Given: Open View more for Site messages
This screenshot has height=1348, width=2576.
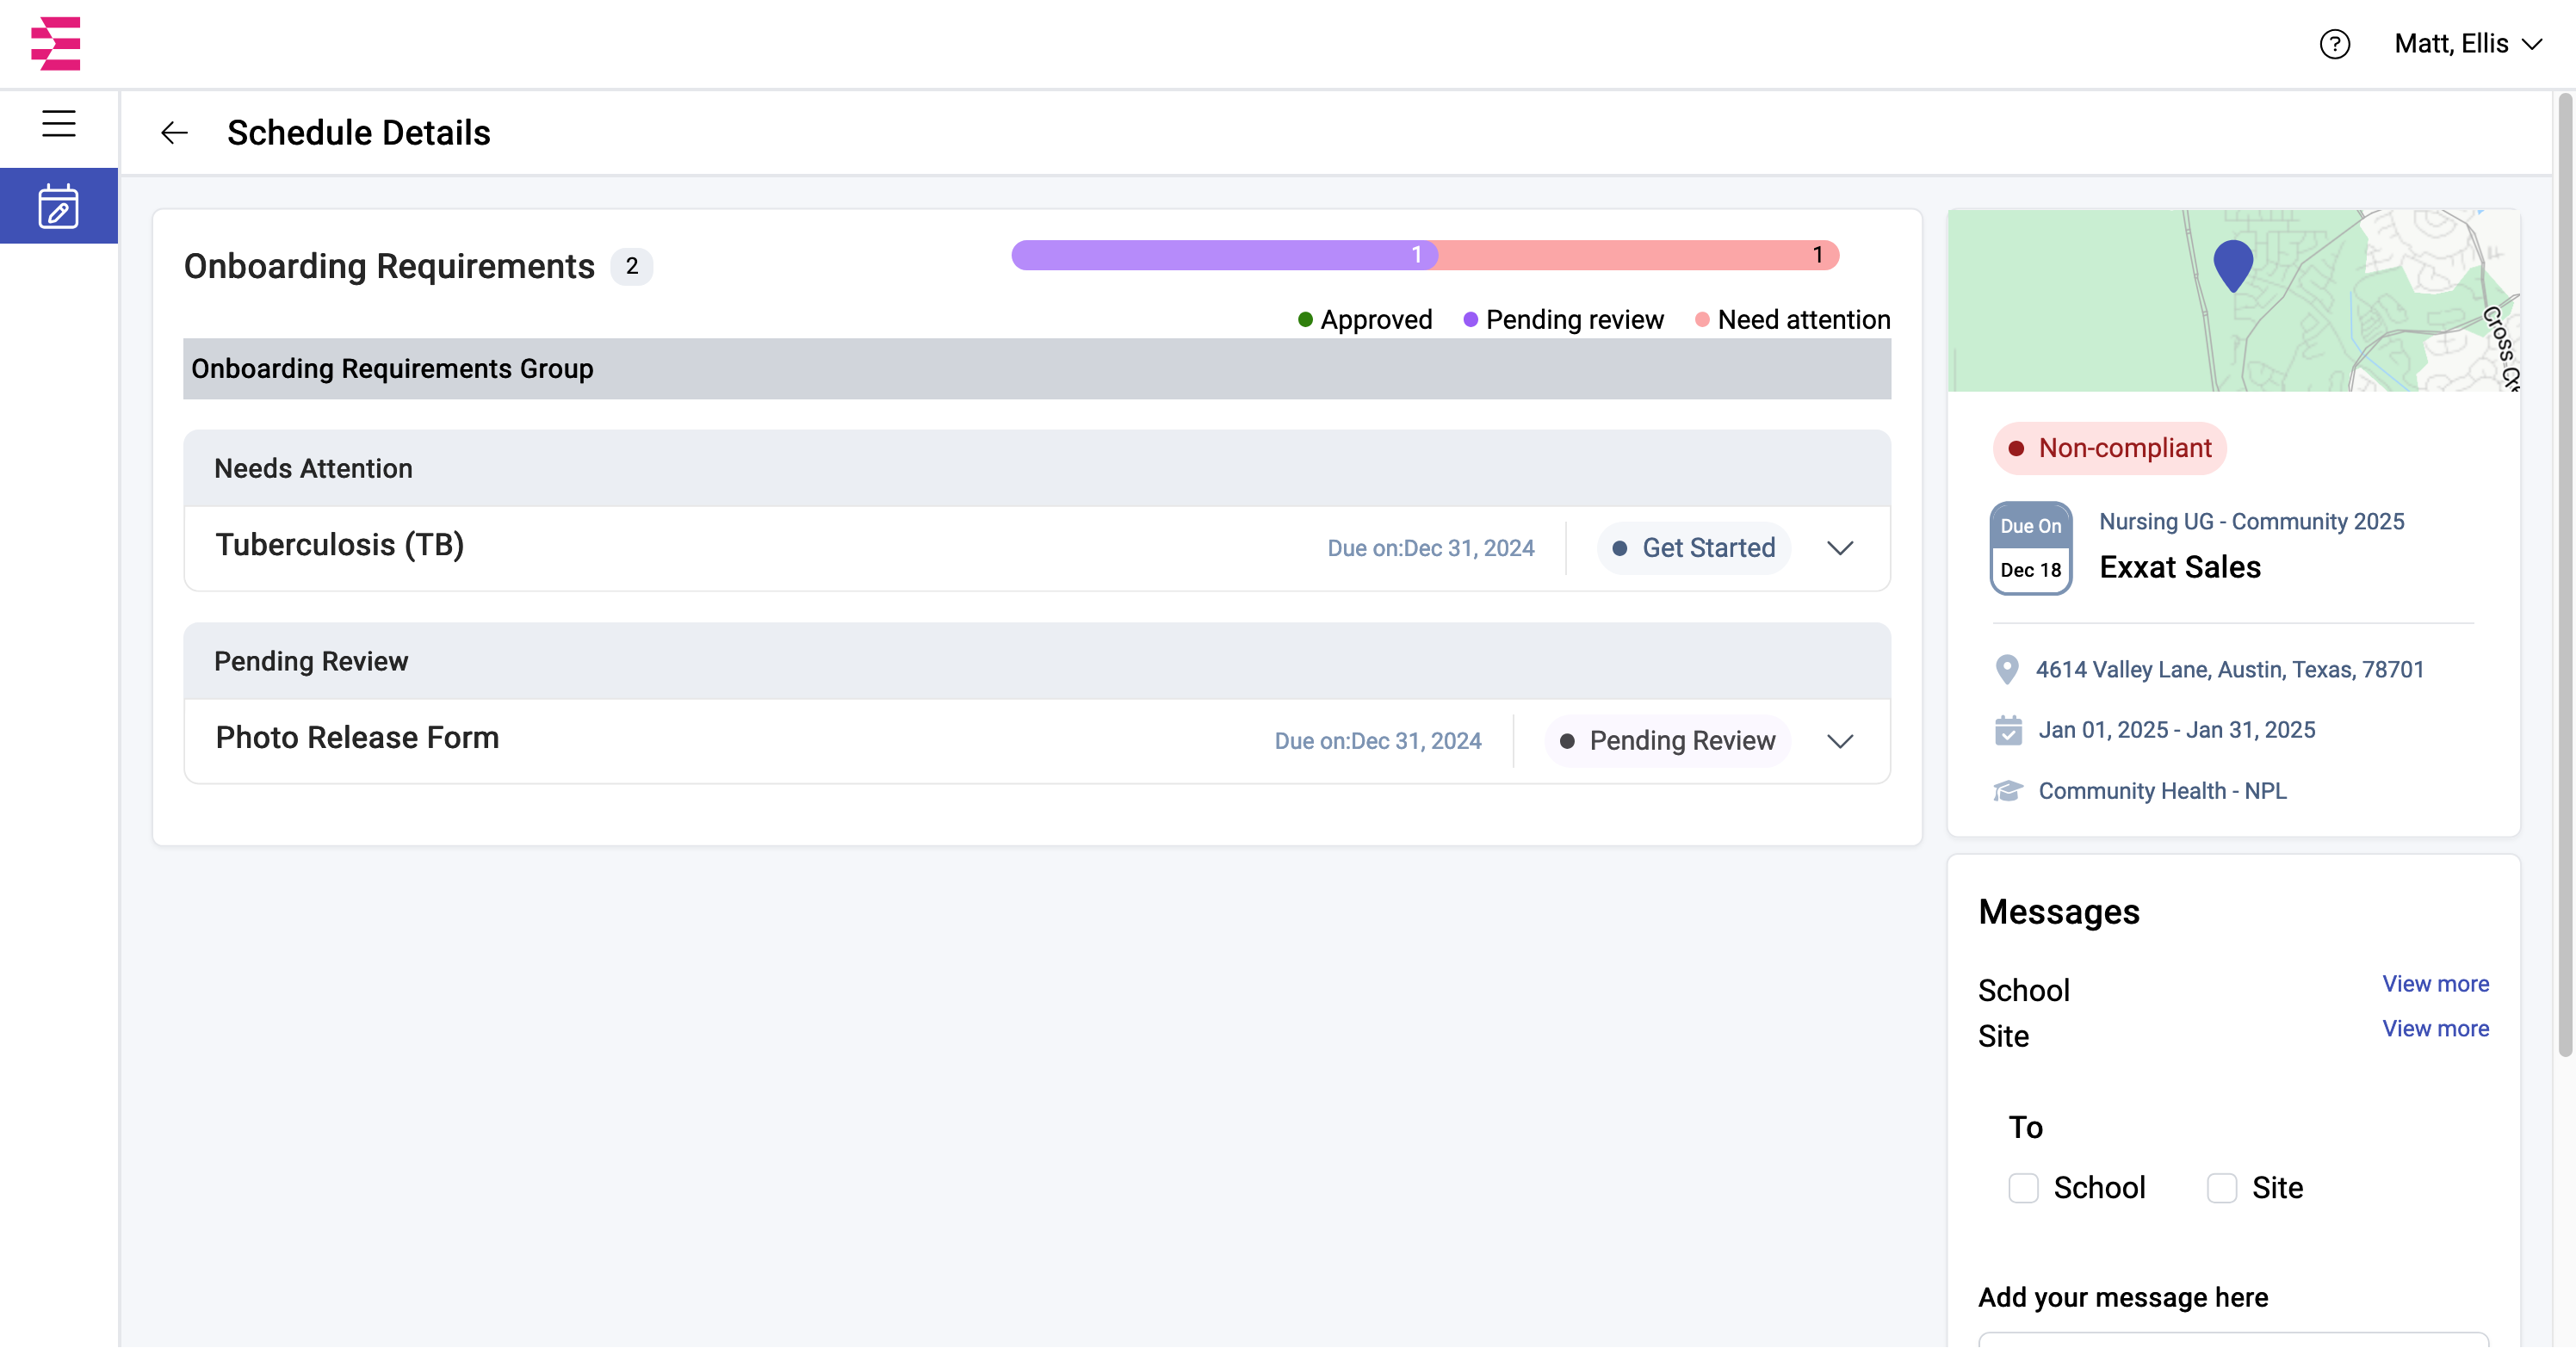Looking at the screenshot, I should (x=2435, y=1029).
